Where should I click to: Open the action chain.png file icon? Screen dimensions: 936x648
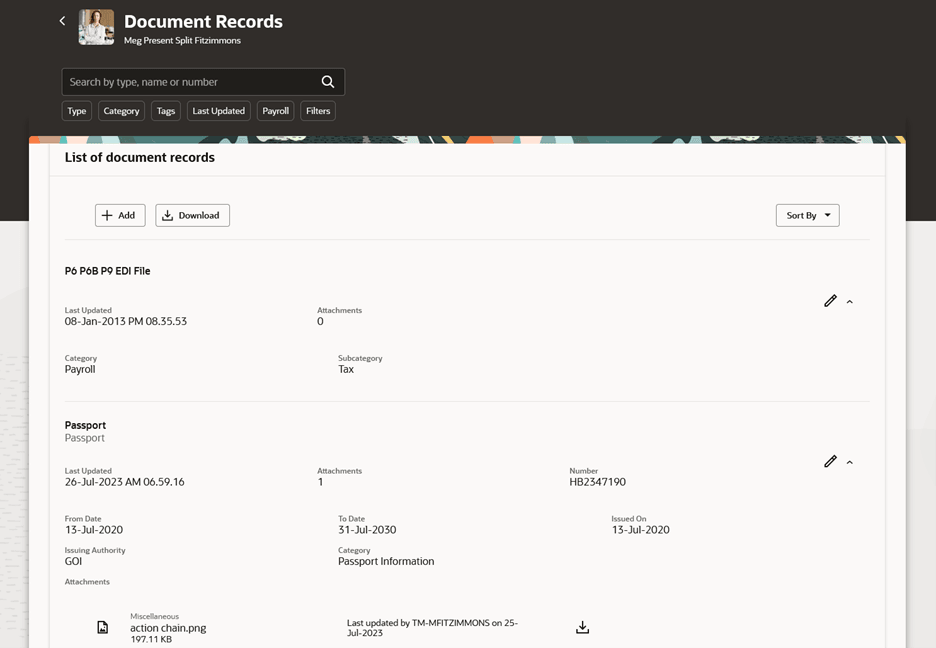pyautogui.click(x=103, y=627)
